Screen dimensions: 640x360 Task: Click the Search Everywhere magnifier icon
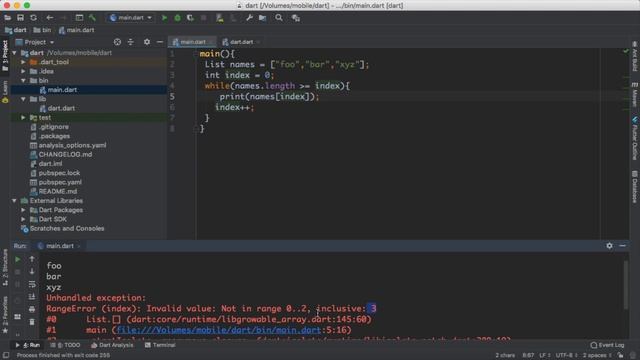click(x=279, y=18)
